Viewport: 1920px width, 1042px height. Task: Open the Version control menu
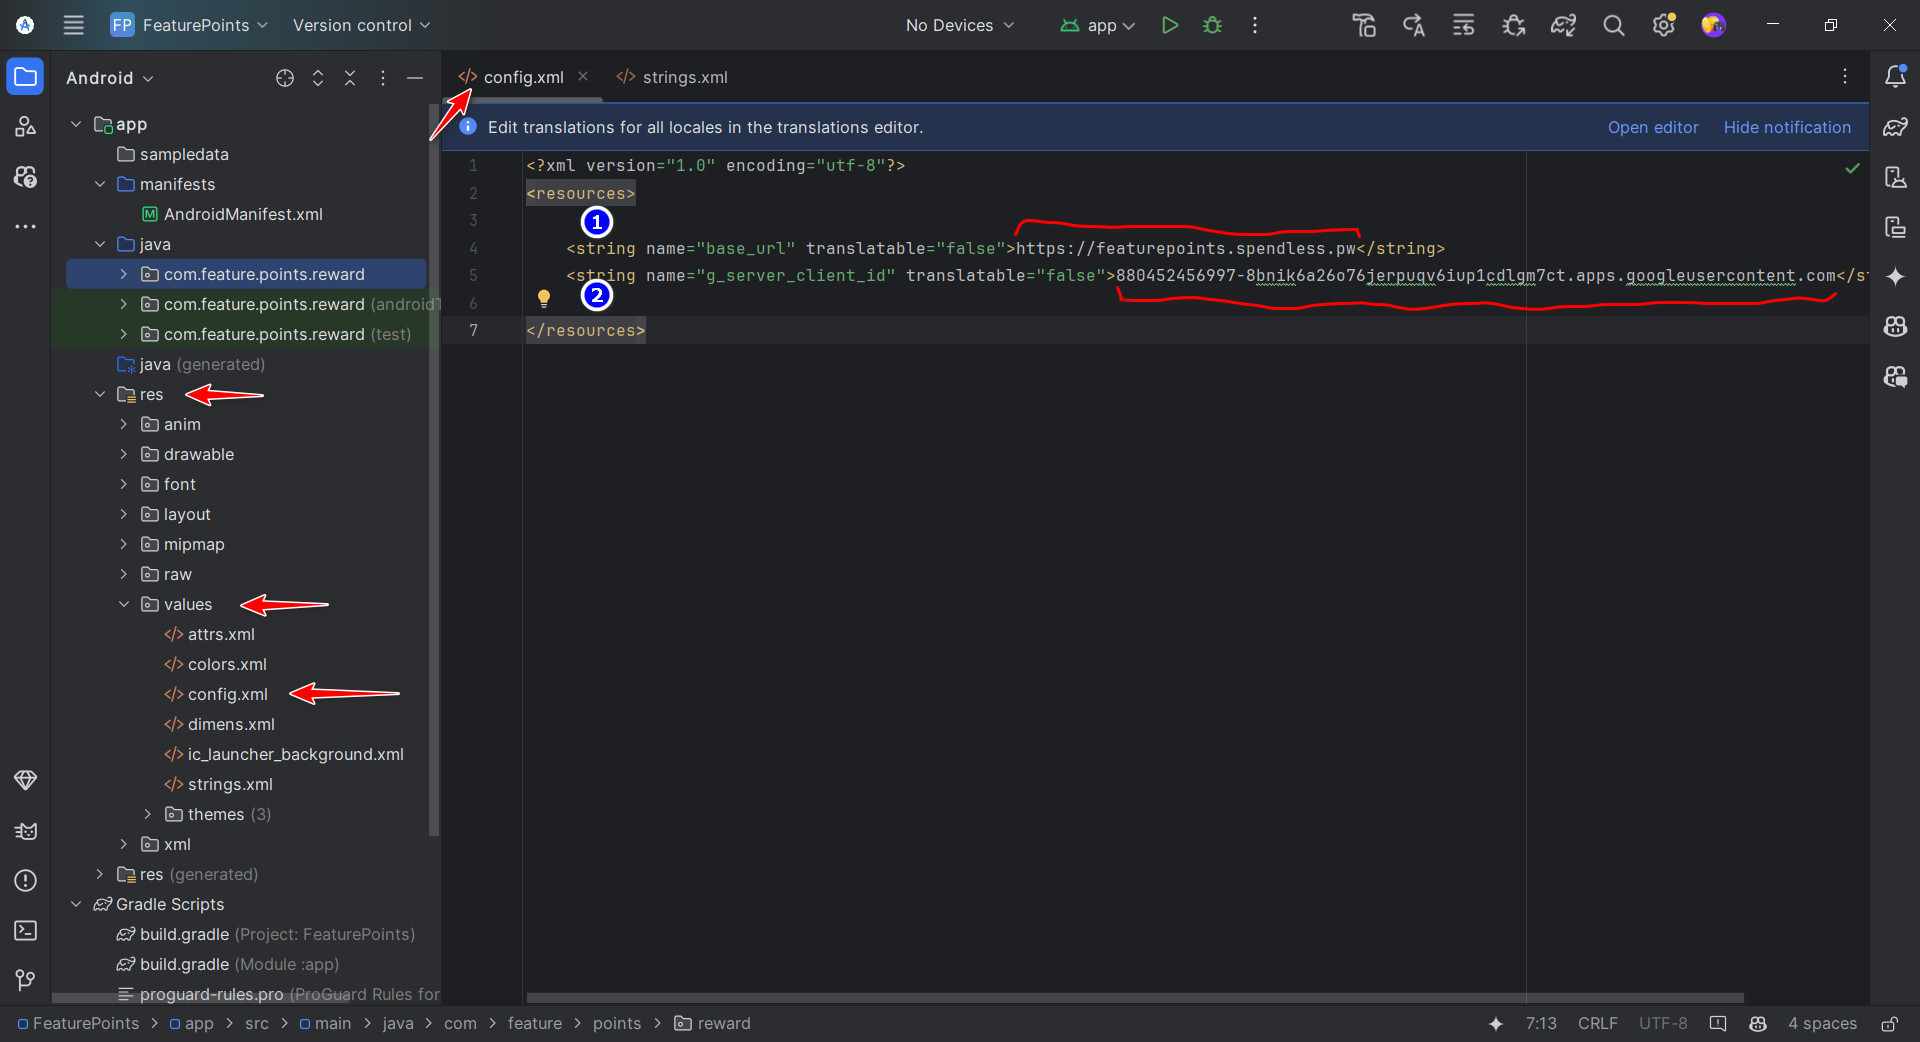(x=359, y=25)
